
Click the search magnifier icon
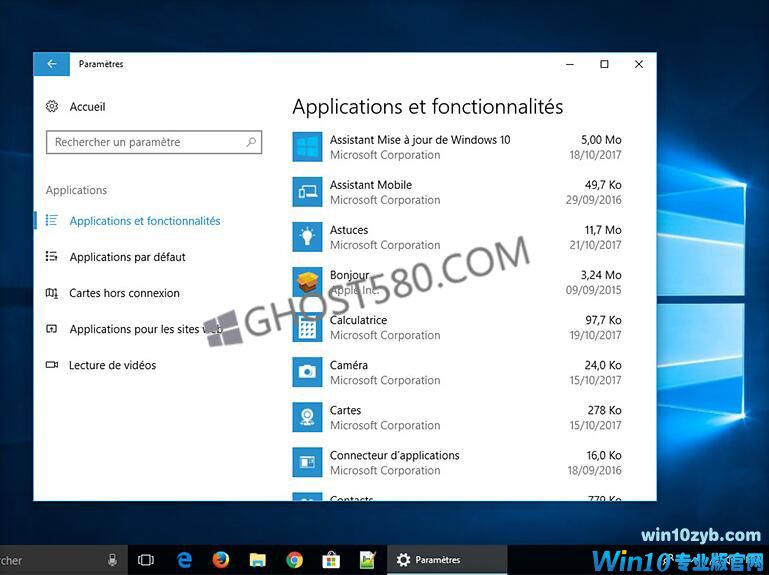coord(251,142)
